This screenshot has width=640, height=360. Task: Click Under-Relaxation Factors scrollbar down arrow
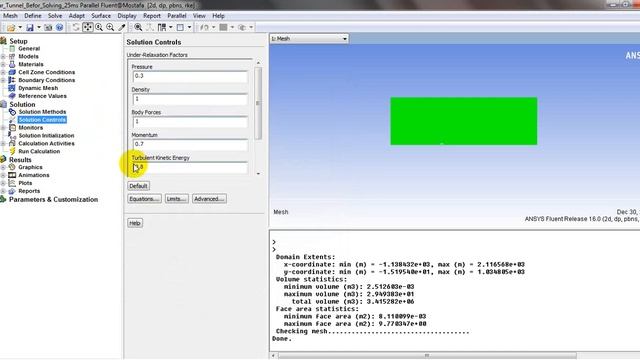[x=258, y=174]
